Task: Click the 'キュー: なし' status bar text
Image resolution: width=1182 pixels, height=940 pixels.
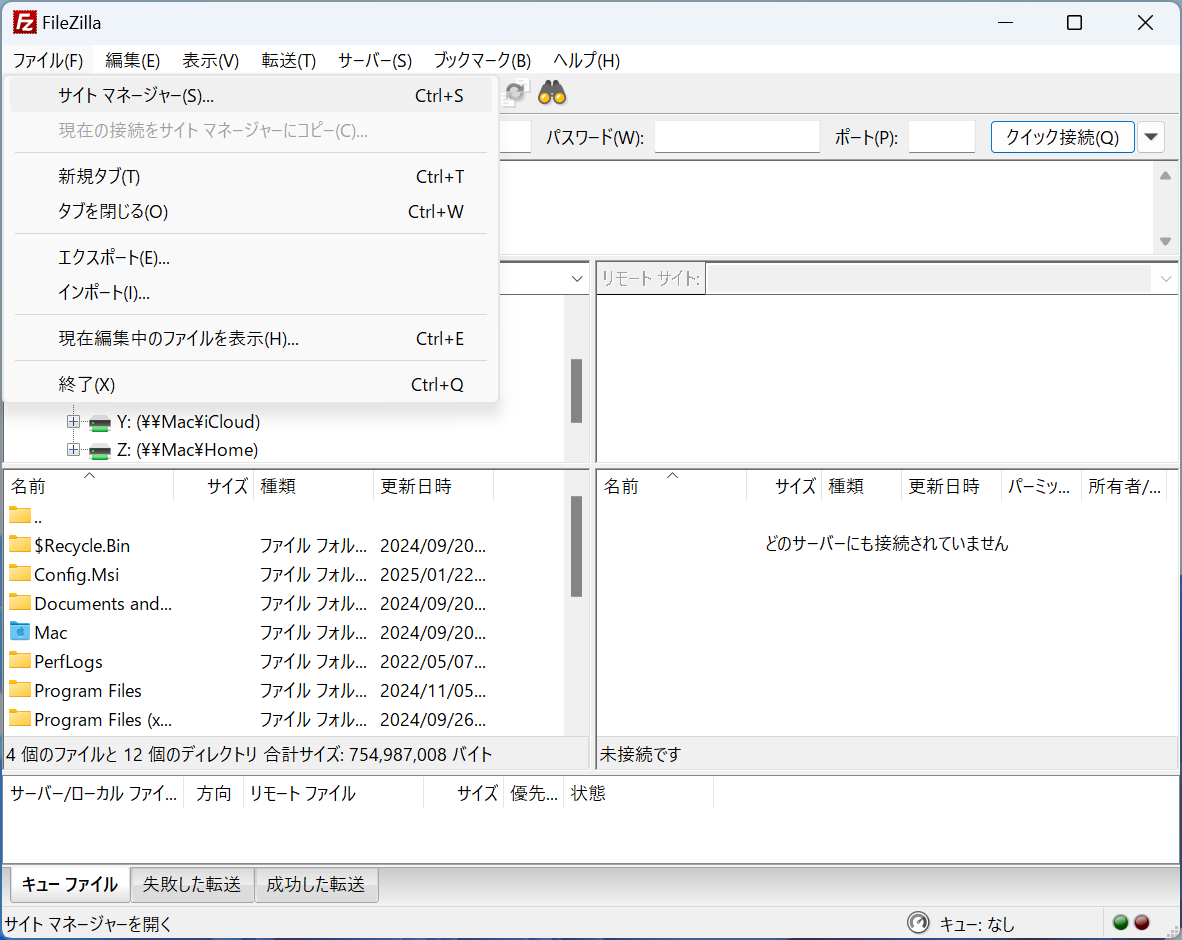Action: coord(977,924)
